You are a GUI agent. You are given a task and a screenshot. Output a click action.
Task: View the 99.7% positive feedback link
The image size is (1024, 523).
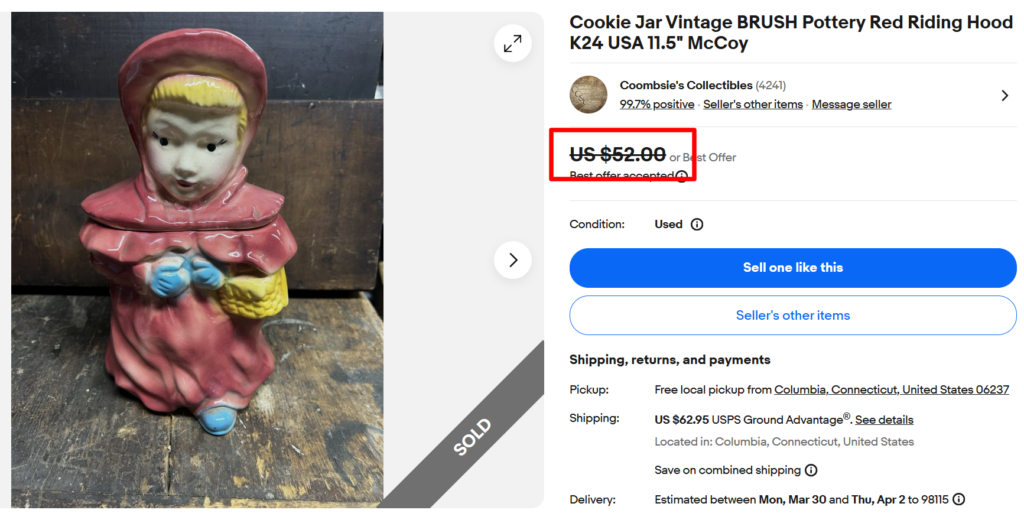coord(656,104)
